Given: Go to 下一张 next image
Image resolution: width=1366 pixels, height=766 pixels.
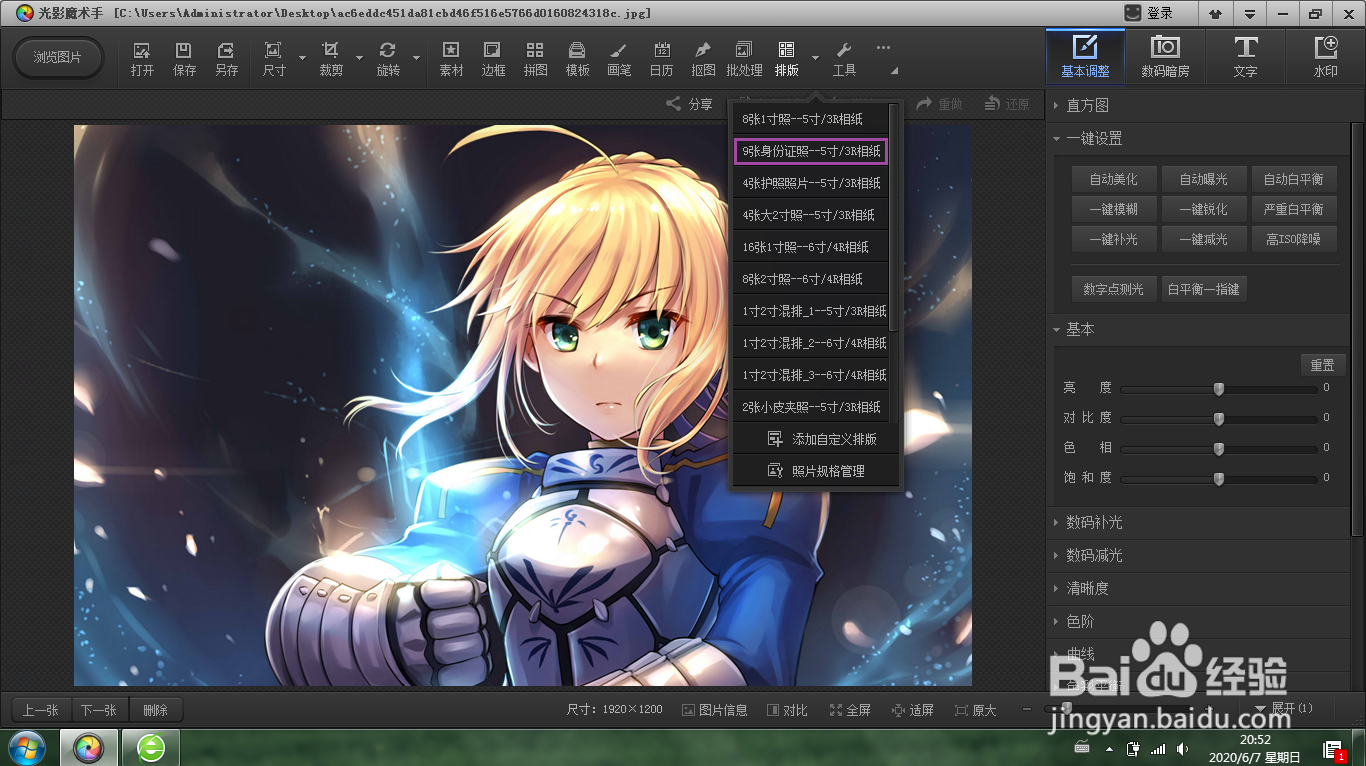Looking at the screenshot, I should 98,710.
